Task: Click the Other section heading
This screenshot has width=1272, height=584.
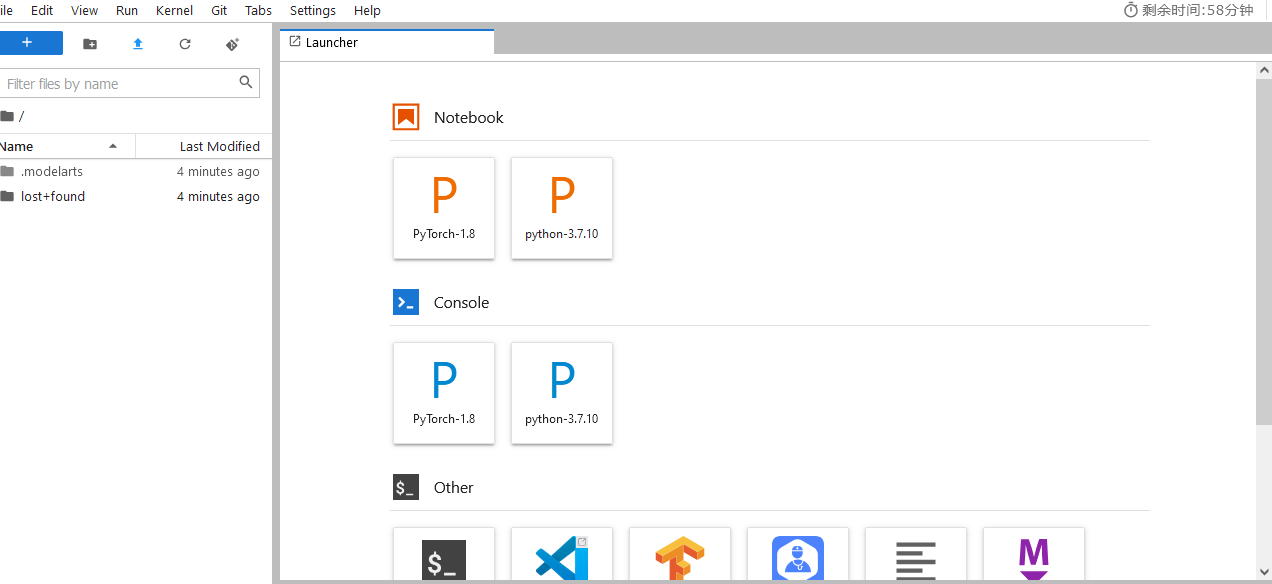Action: click(x=454, y=487)
